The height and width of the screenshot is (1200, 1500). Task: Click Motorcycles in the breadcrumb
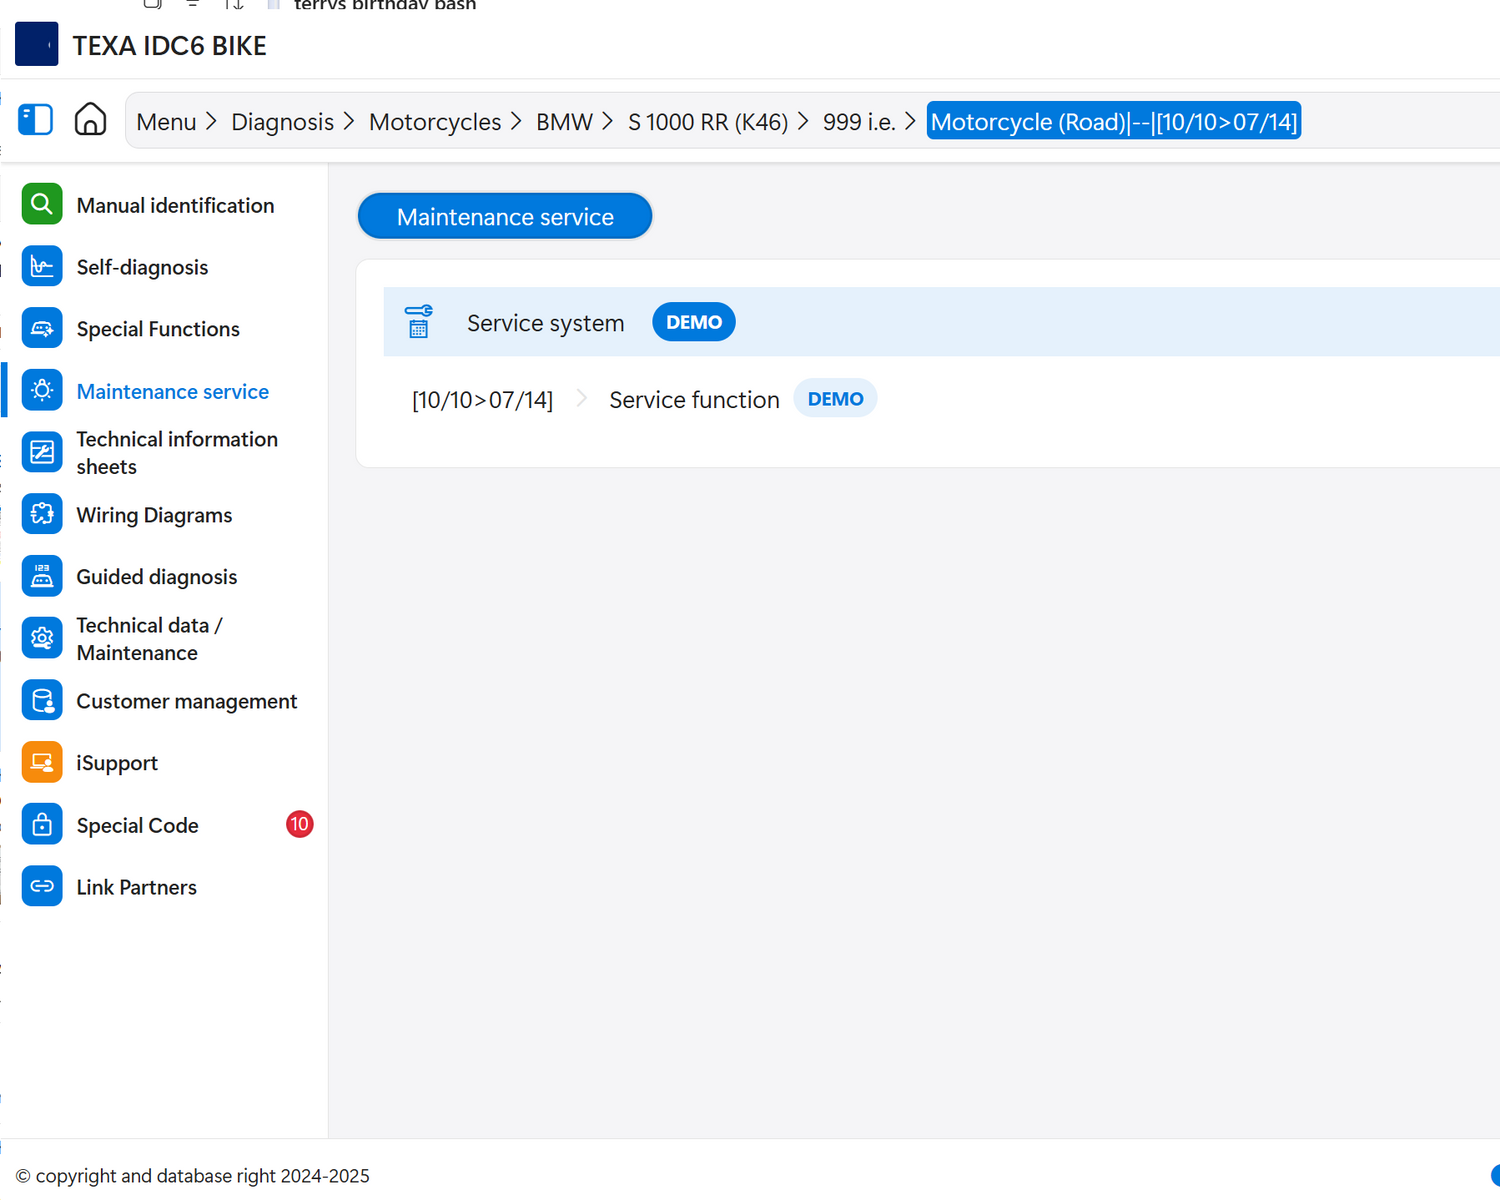coord(435,122)
